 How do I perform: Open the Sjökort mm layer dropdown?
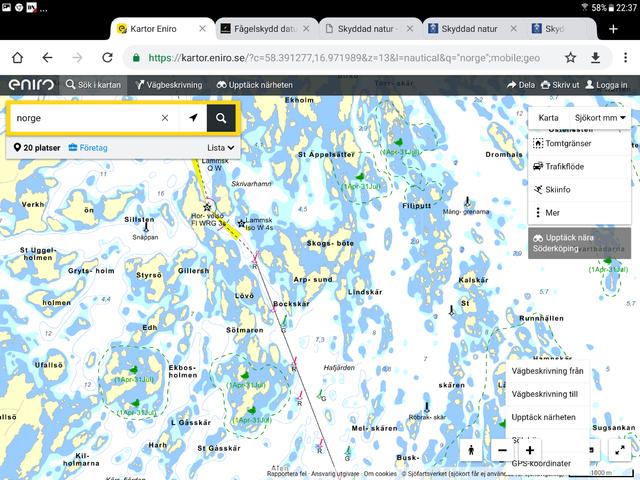[600, 118]
